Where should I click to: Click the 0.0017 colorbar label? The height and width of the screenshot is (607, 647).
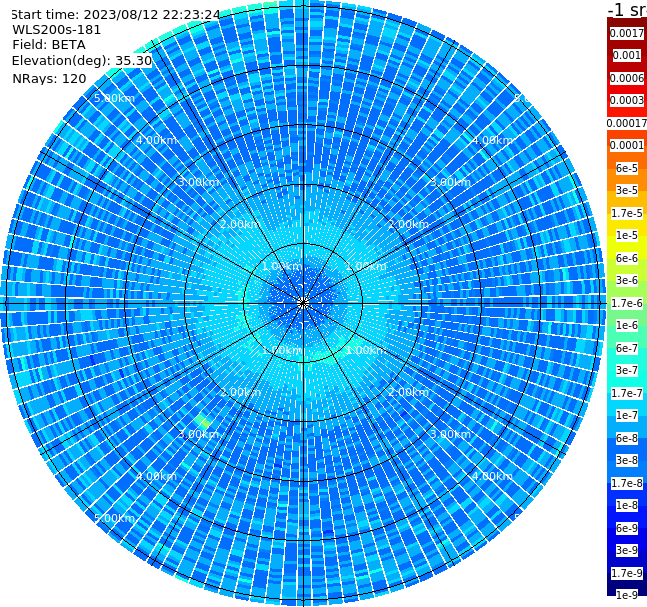[x=627, y=33]
